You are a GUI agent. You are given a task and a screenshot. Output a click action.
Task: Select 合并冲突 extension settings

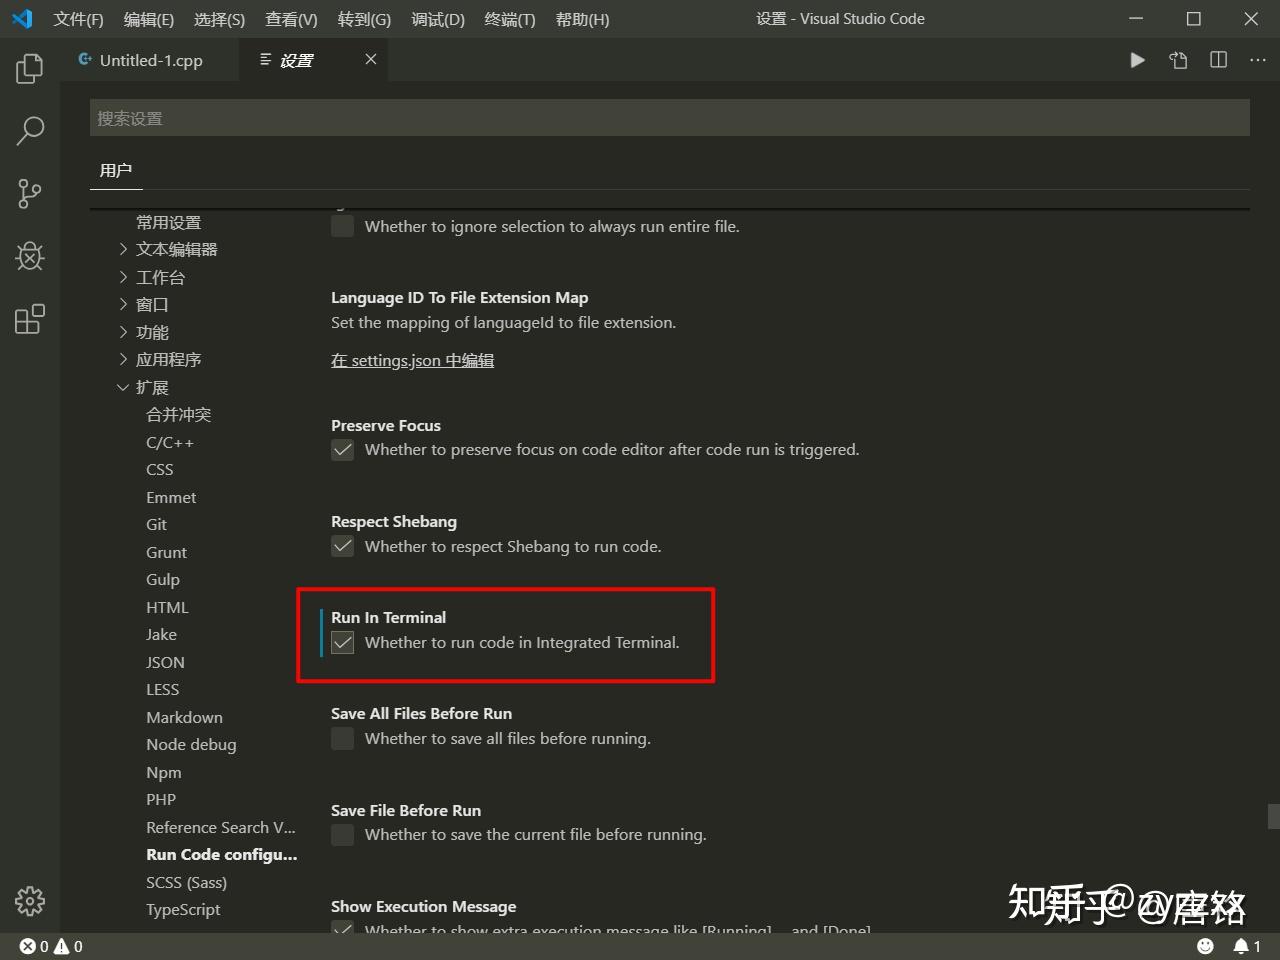(x=179, y=414)
